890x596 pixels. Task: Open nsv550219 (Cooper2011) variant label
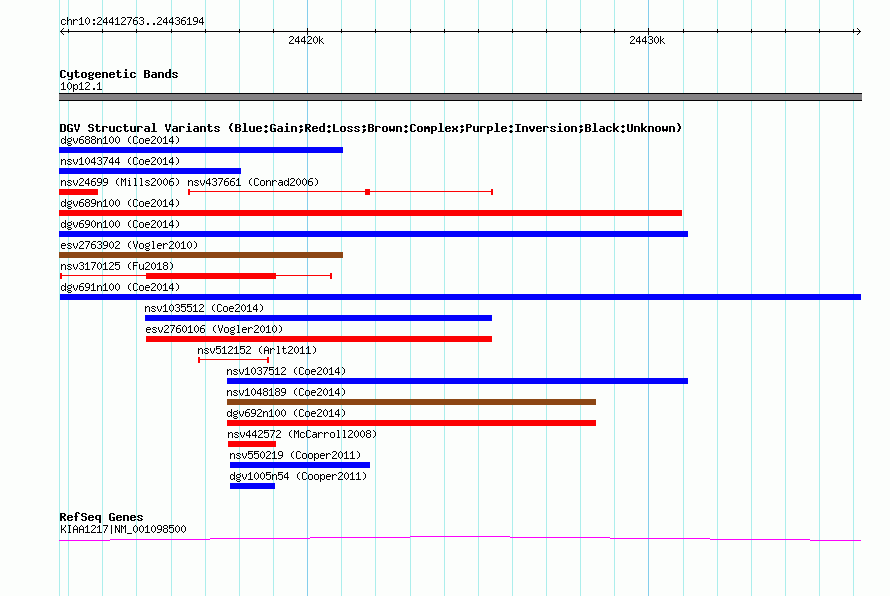[295, 455]
